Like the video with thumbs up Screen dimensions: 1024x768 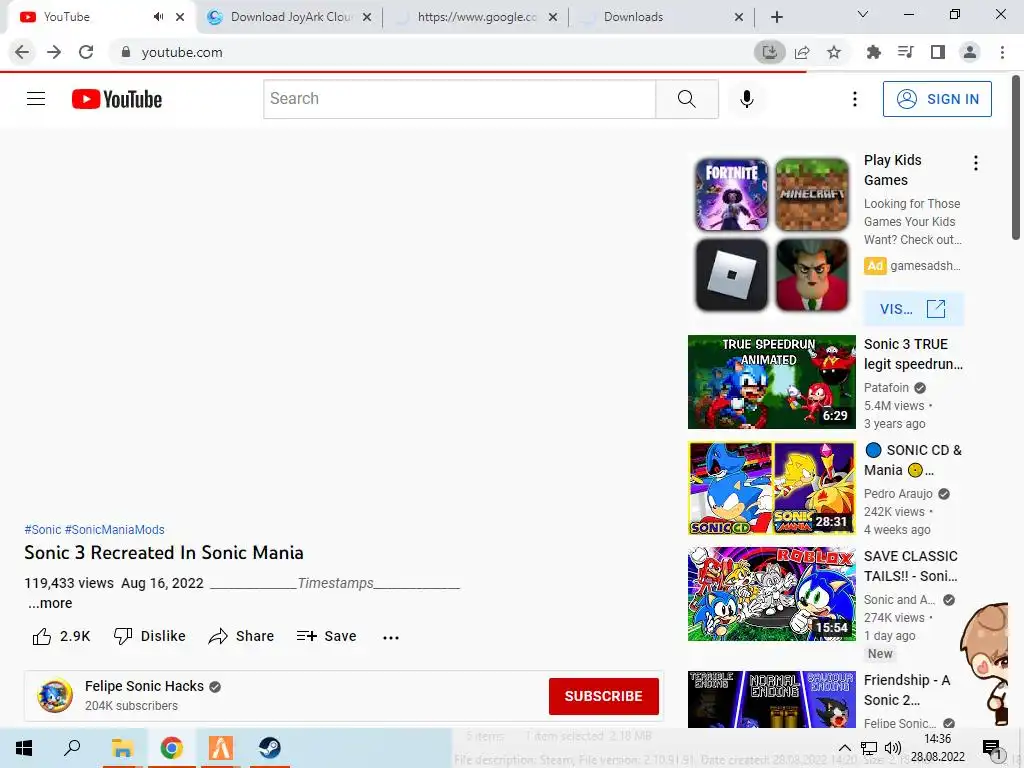pyautogui.click(x=61, y=636)
